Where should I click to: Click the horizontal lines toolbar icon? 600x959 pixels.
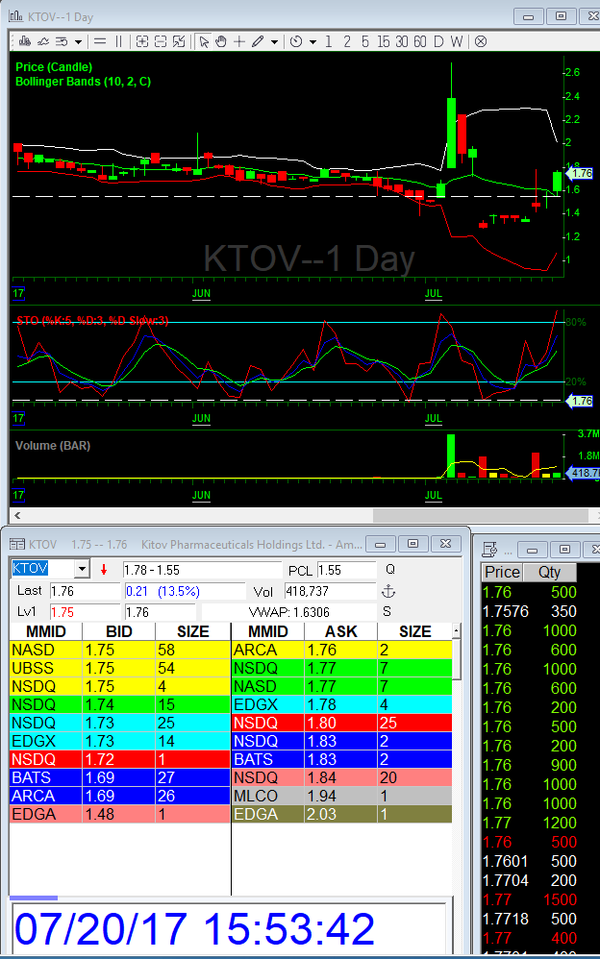[101, 41]
